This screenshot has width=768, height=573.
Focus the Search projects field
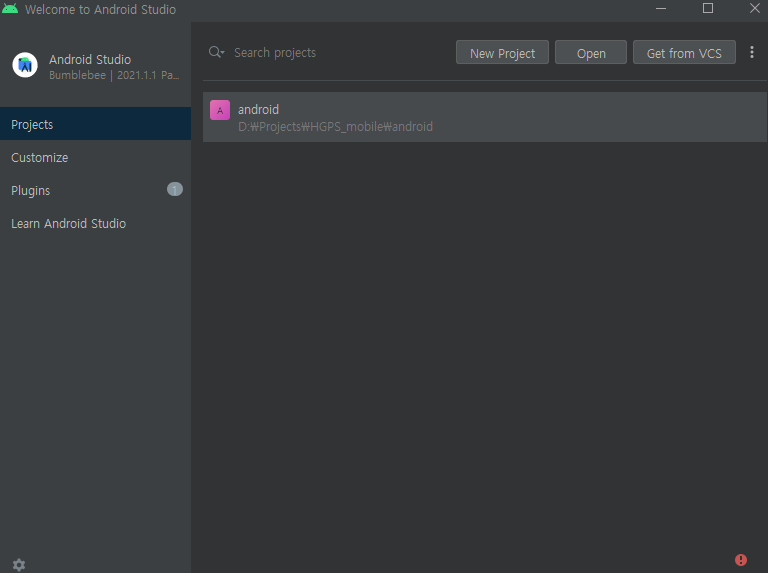coord(328,52)
